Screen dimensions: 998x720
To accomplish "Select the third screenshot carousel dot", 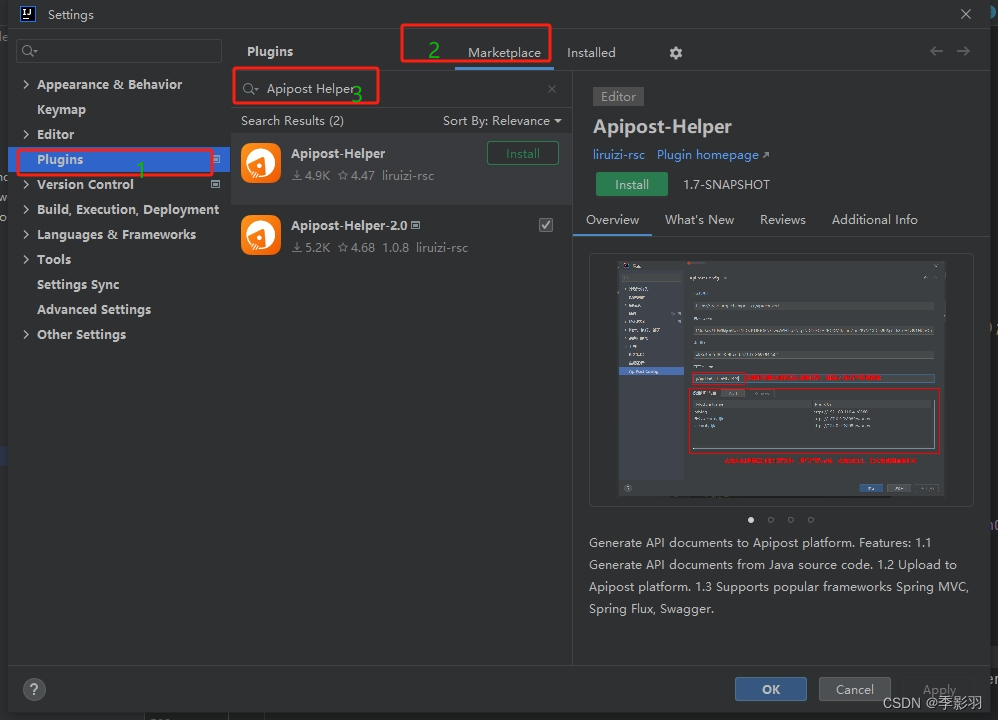I will (x=791, y=520).
